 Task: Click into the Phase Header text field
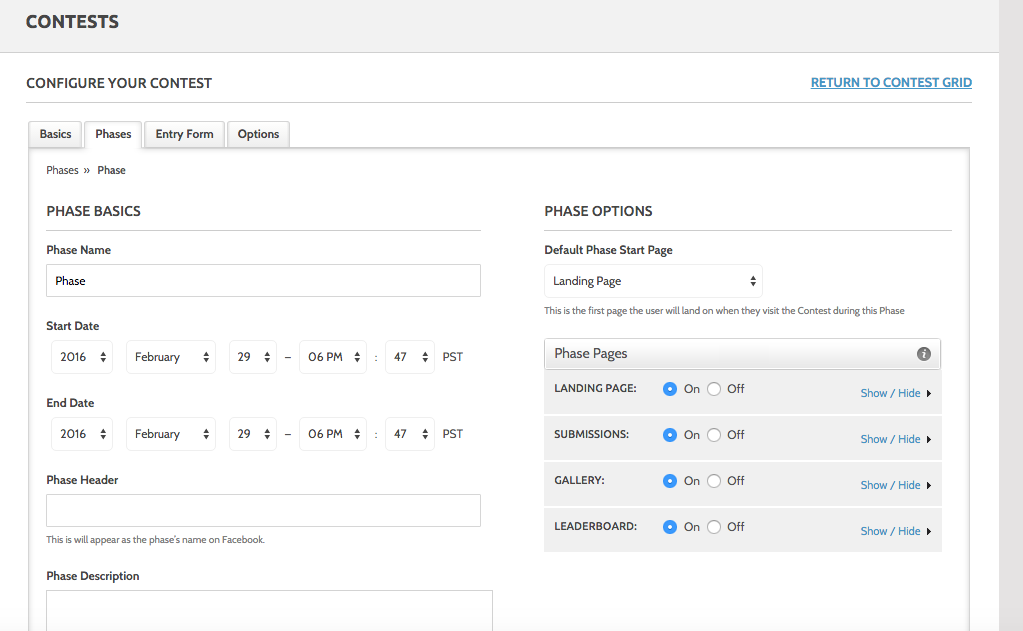263,510
